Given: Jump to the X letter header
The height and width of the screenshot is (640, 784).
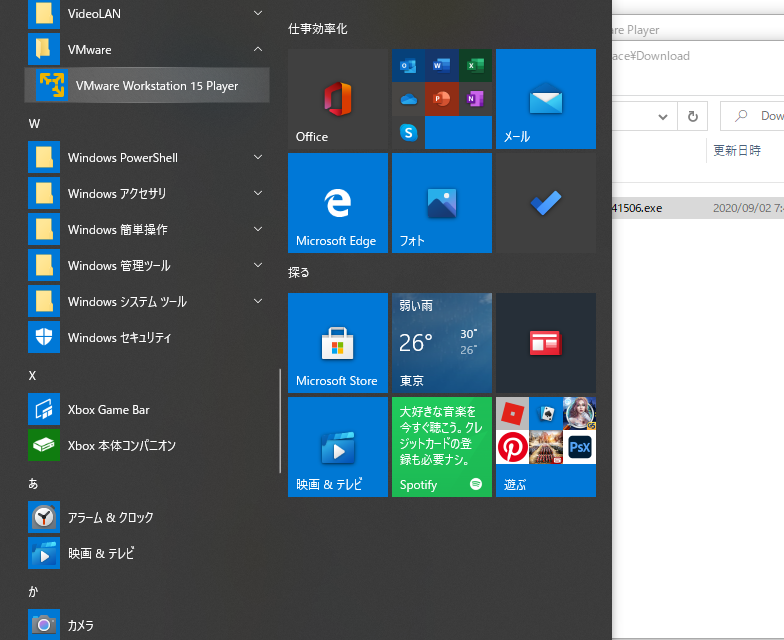Looking at the screenshot, I should [32, 376].
